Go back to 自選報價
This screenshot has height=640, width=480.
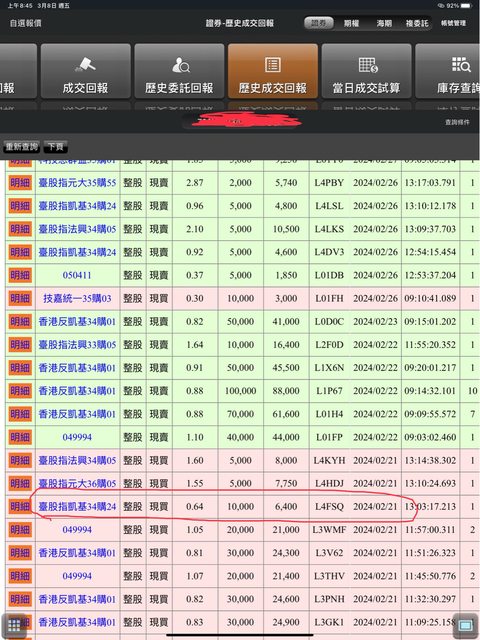(25, 23)
